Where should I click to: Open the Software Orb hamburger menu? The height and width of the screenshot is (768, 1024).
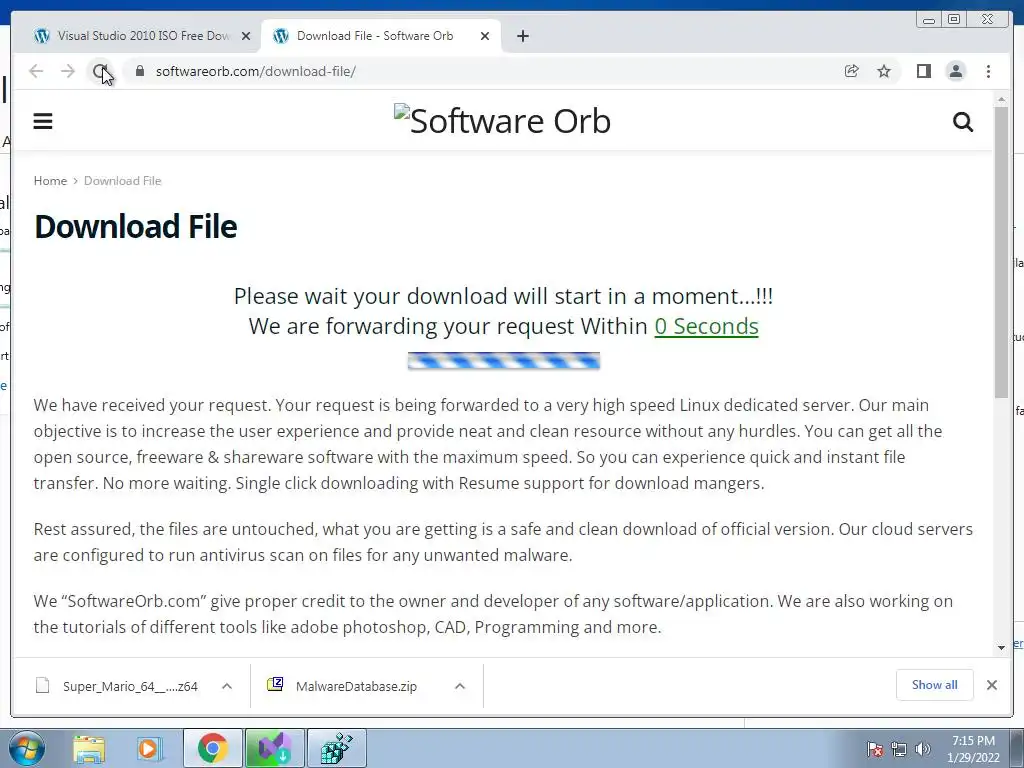point(42,121)
